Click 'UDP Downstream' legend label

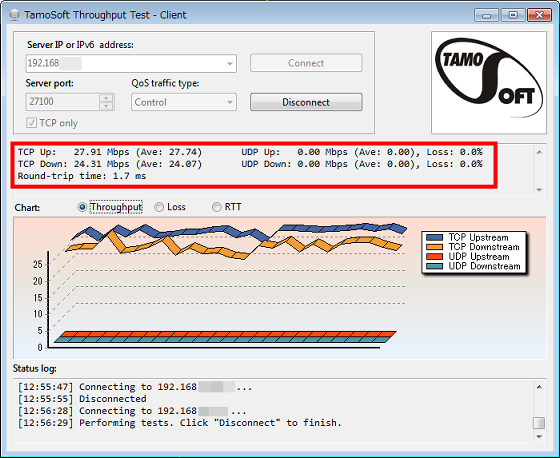coord(484,266)
